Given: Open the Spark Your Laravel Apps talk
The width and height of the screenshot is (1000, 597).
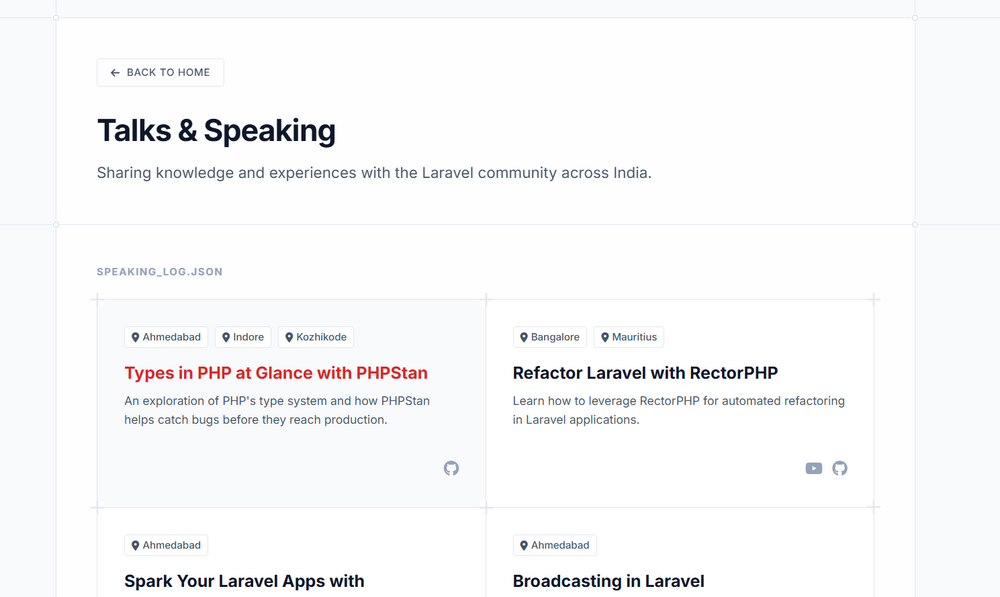Looking at the screenshot, I should pos(244,581).
